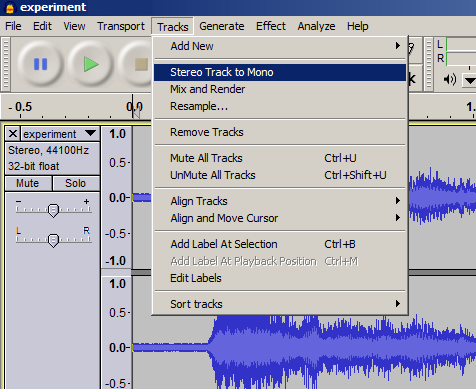Viewport: 476px width, 389px height.
Task: Select Mix and Render
Action: pyautogui.click(x=280, y=89)
